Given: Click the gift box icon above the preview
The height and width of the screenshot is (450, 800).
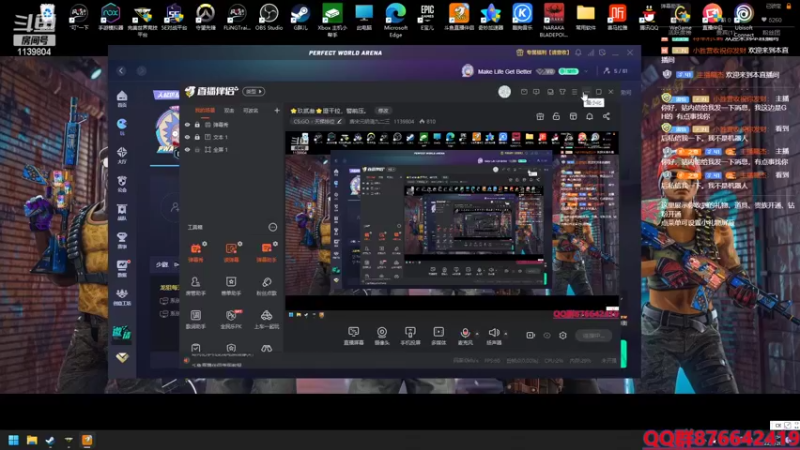Looking at the screenshot, I should tap(540, 116).
